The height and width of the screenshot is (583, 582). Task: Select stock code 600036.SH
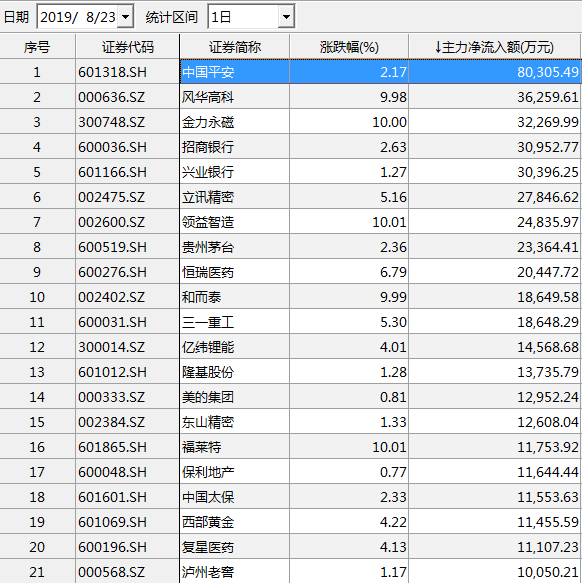[x=112, y=147]
